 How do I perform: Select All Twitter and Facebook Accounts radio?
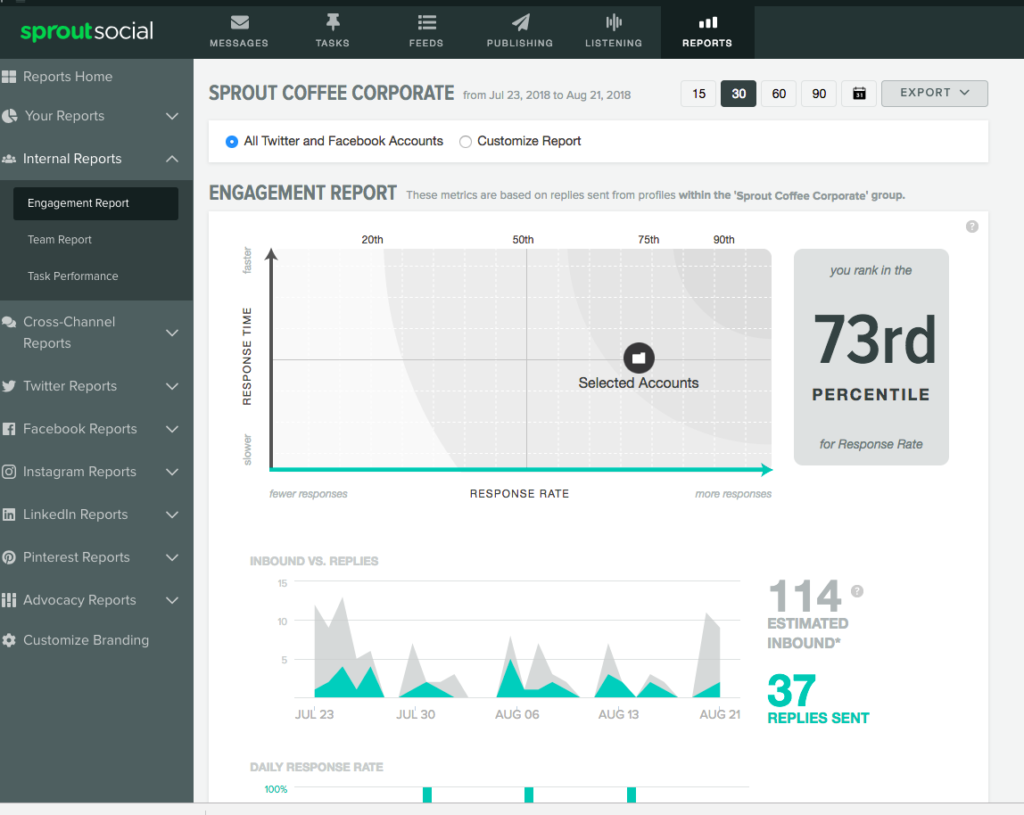coord(231,142)
